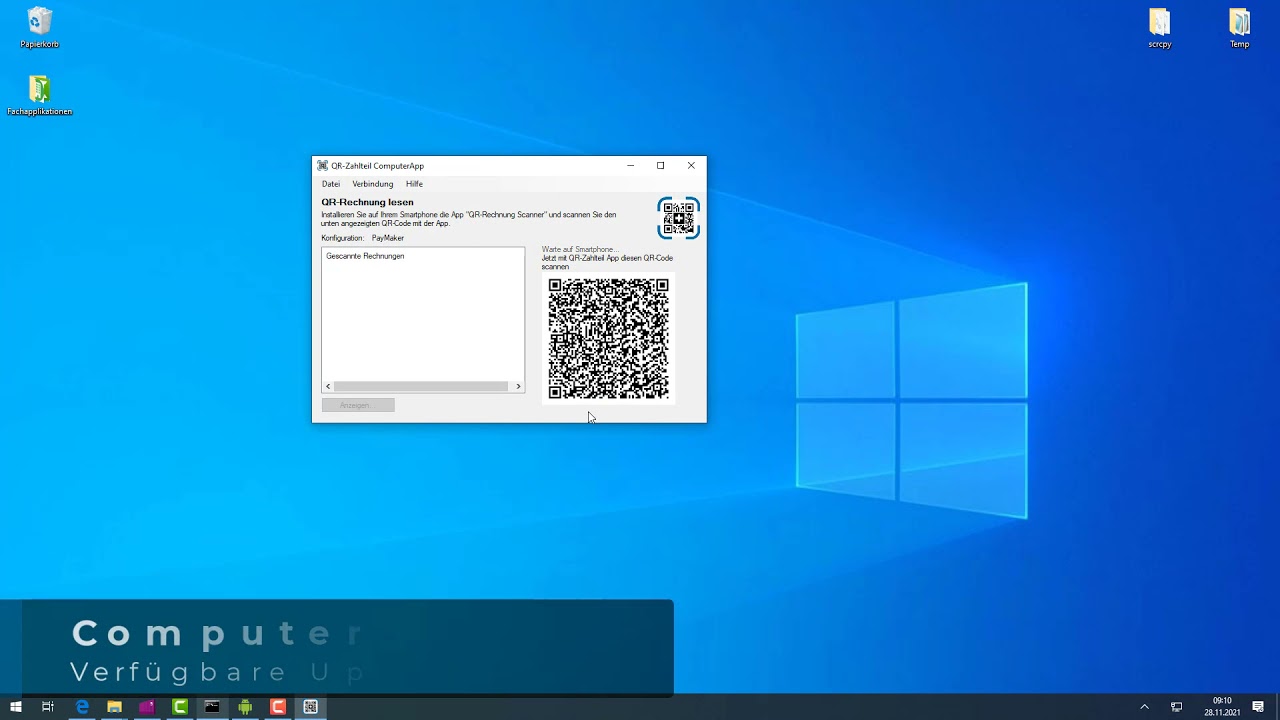Click the 'QR-Rechnung lesen' heading
This screenshot has width=1280, height=720.
[367, 202]
